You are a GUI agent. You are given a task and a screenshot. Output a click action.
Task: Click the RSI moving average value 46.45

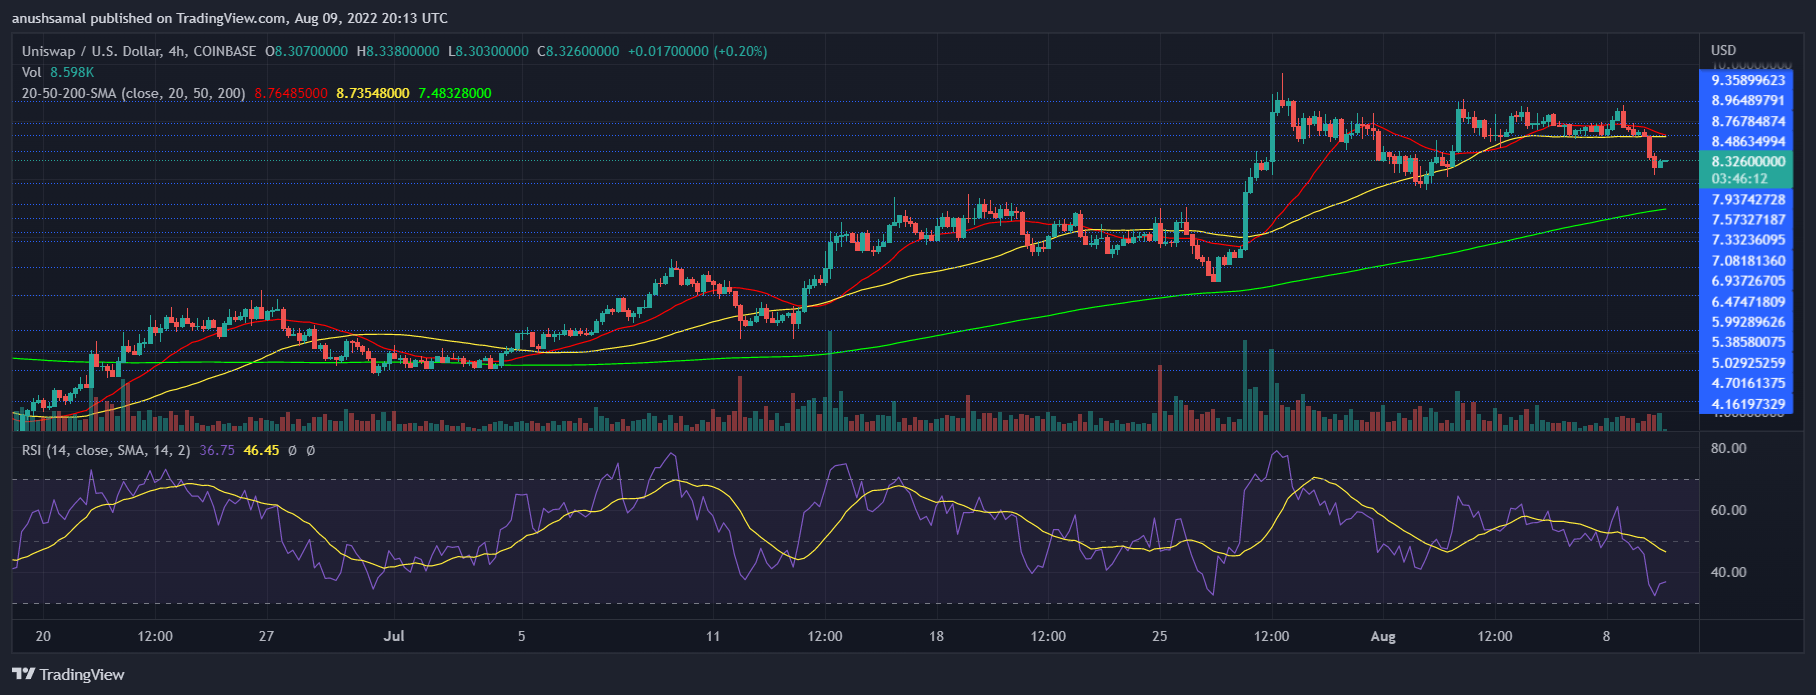[261, 451]
